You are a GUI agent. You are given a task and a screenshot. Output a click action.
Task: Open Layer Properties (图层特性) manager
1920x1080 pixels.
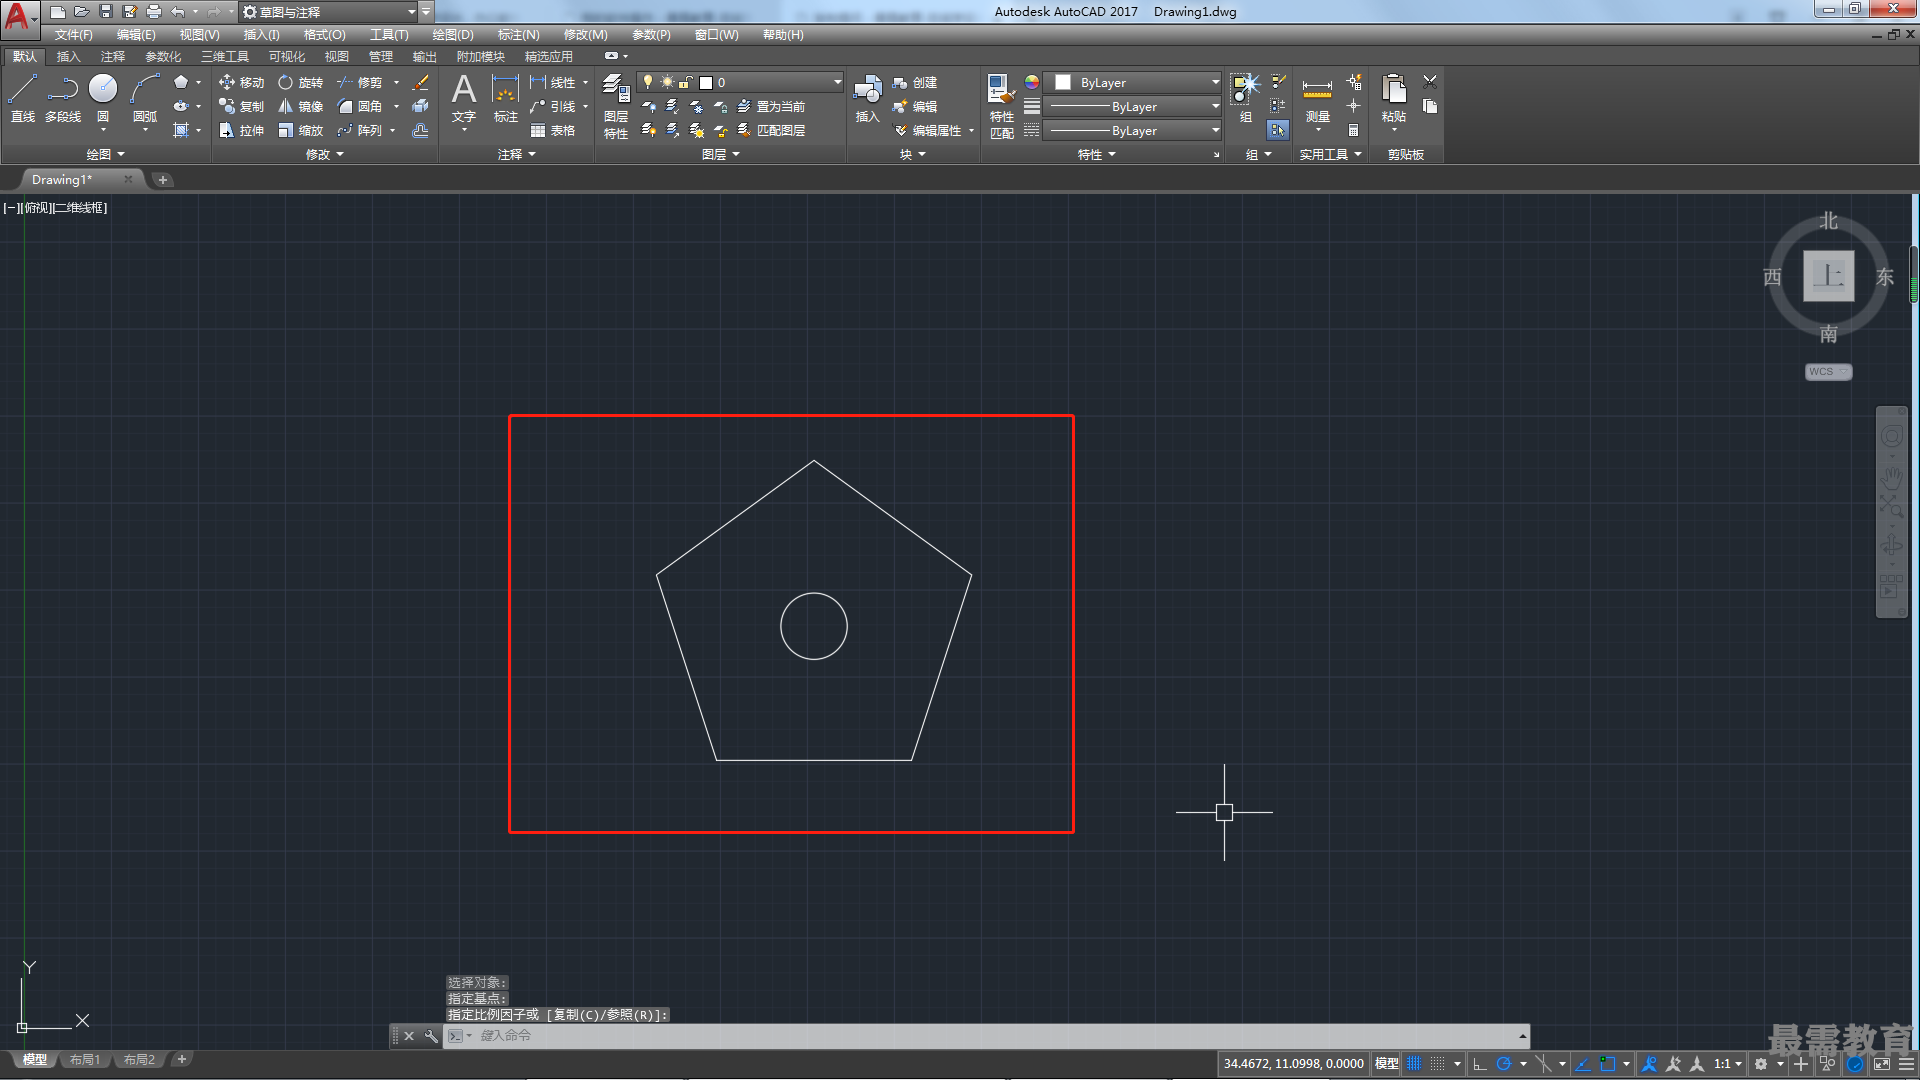(x=616, y=106)
